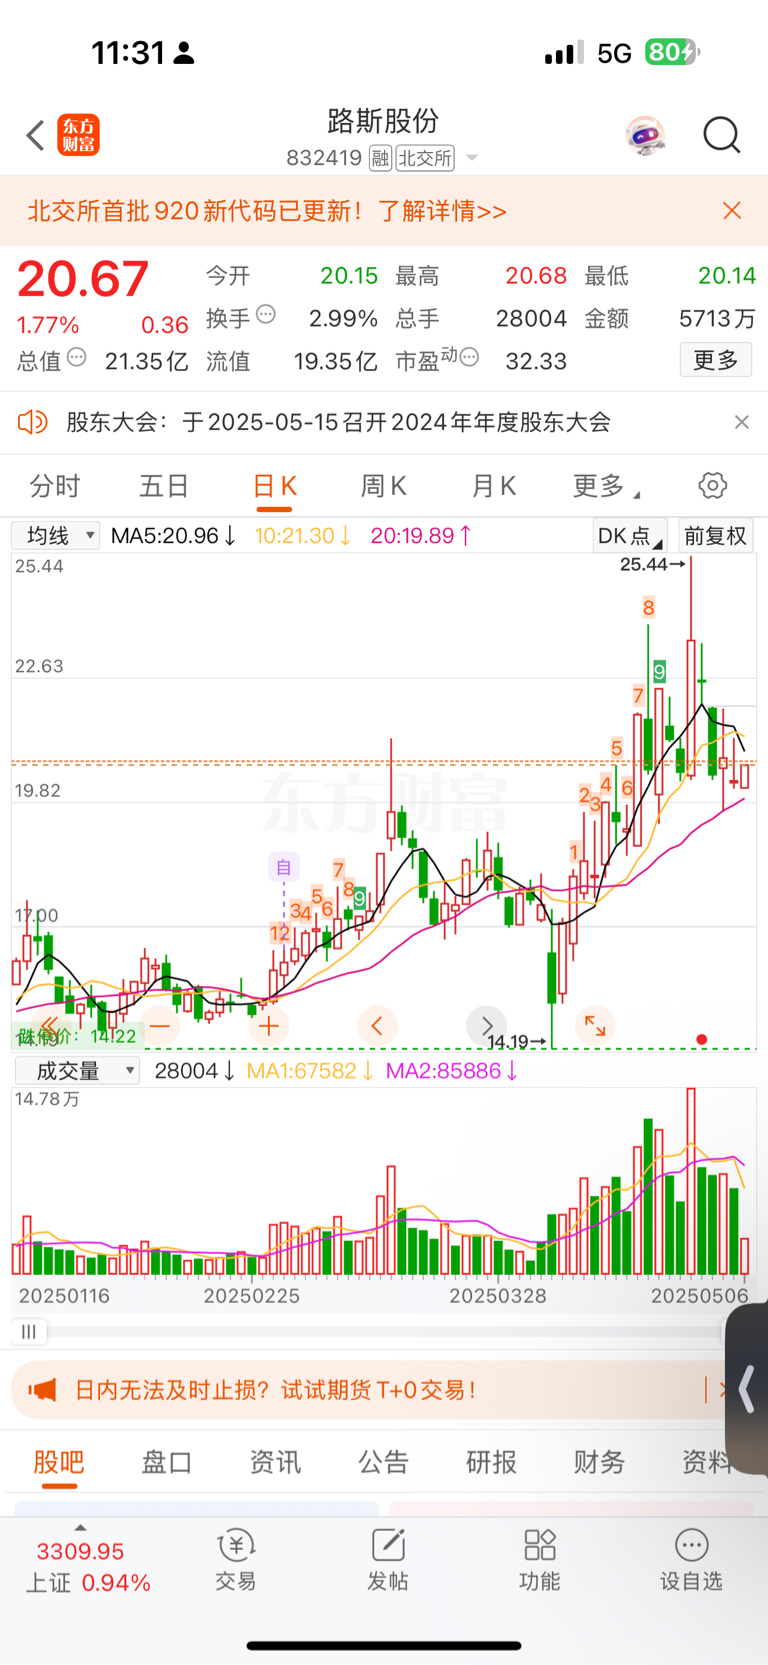Open the 资讯 tab
768x1665 pixels.
(275, 1462)
